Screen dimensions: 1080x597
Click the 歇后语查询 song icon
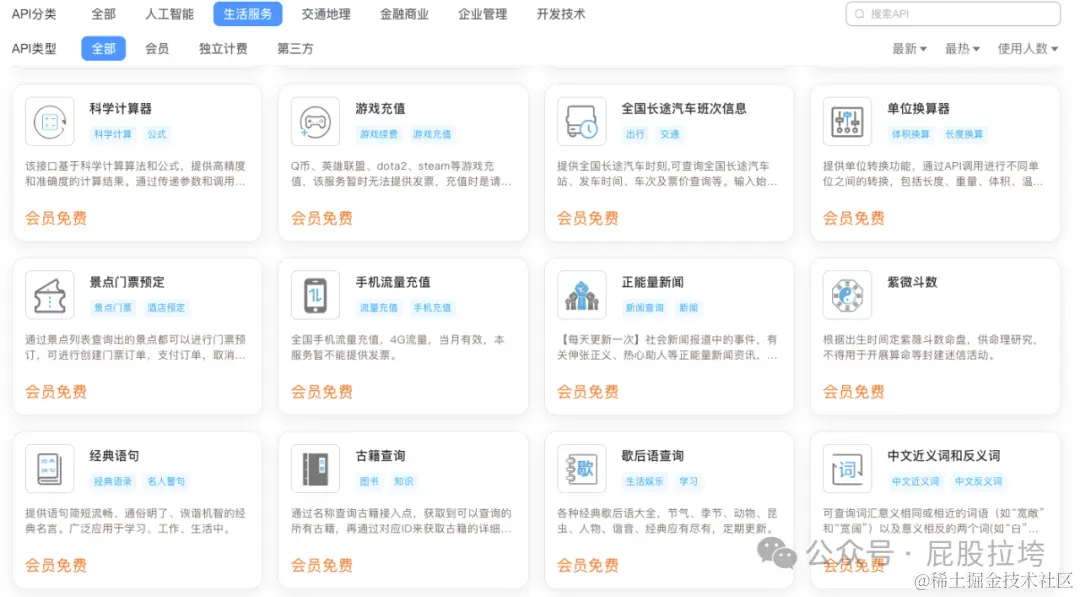[x=581, y=467]
